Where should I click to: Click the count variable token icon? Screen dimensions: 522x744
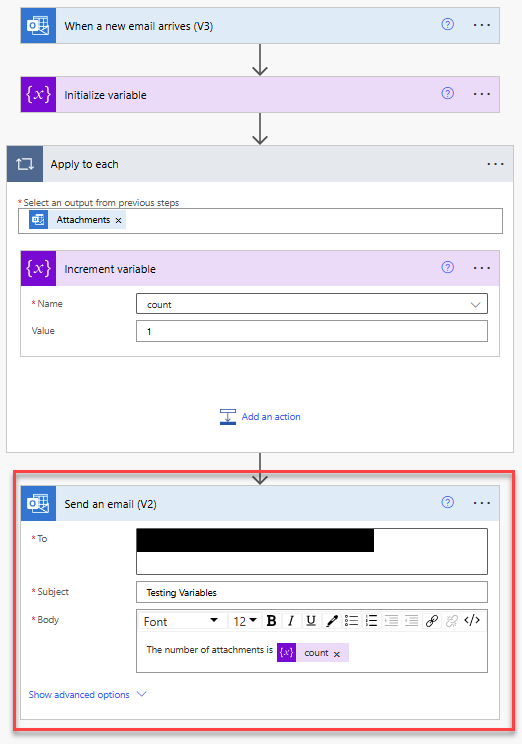pos(287,652)
